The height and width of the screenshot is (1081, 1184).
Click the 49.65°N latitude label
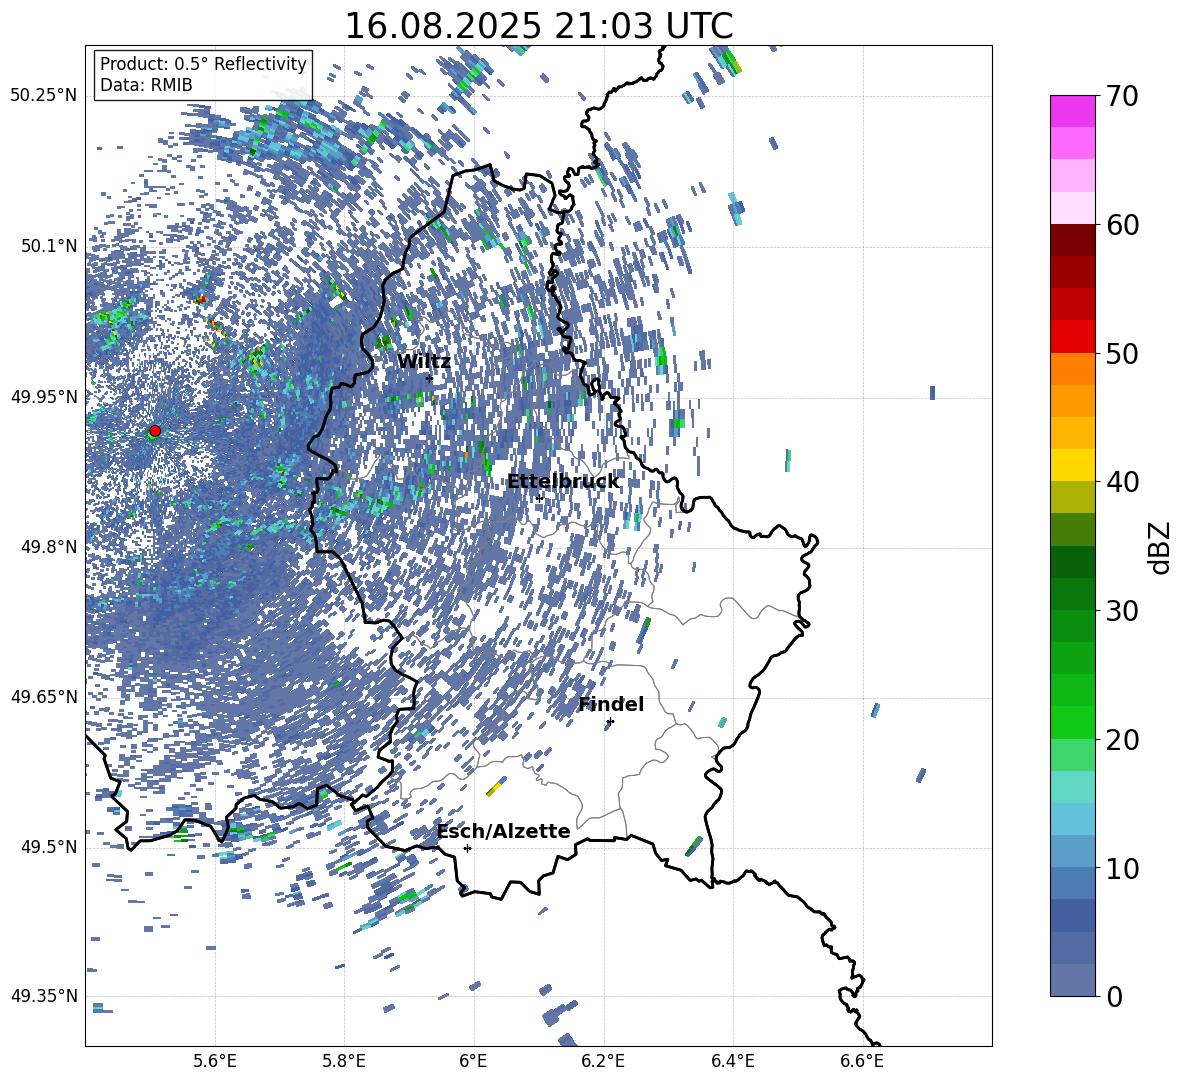(x=44, y=697)
